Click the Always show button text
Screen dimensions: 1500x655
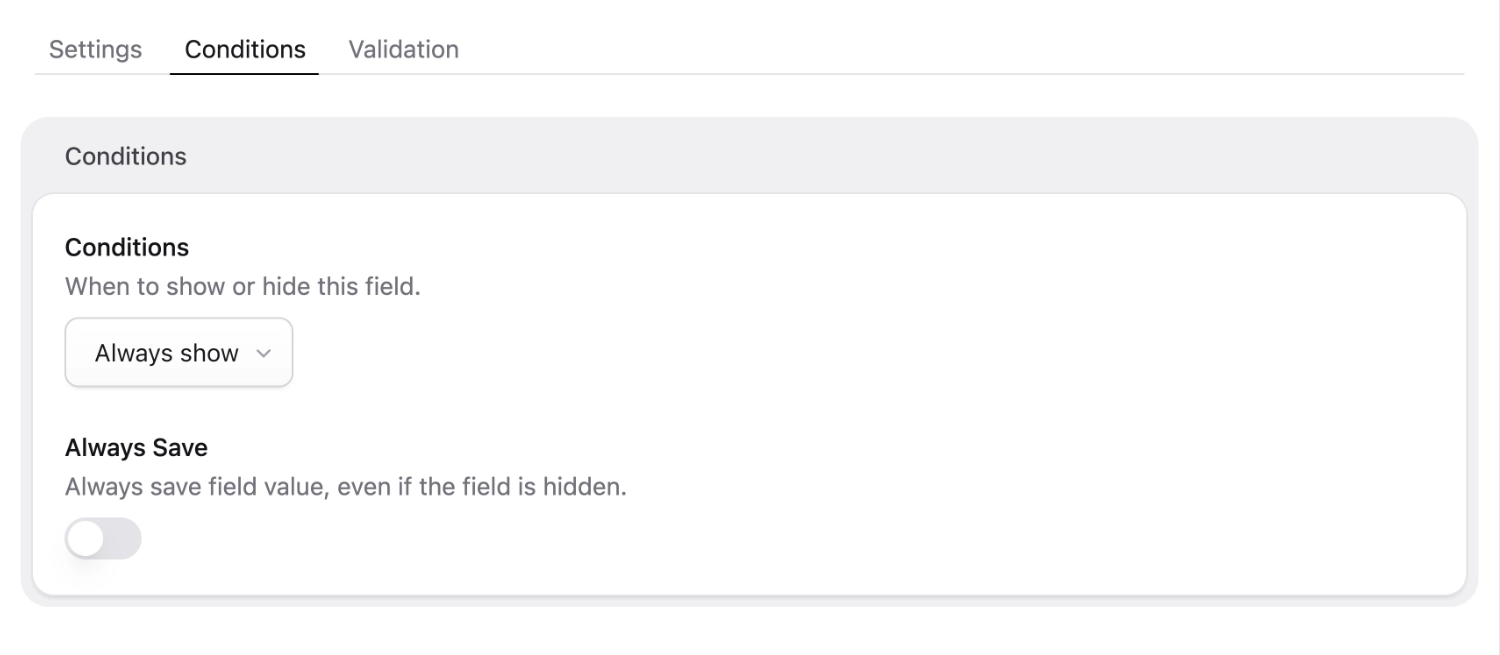point(165,352)
